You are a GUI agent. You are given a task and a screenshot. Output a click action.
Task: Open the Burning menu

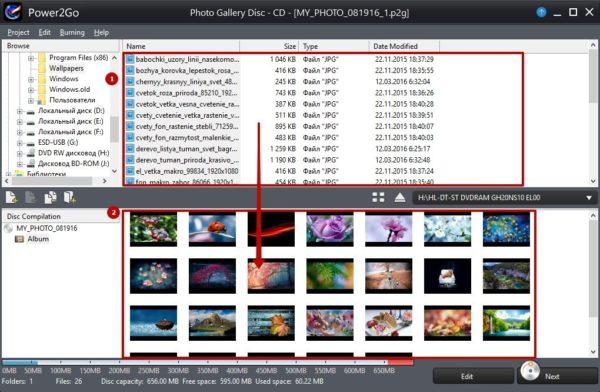pyautogui.click(x=72, y=33)
